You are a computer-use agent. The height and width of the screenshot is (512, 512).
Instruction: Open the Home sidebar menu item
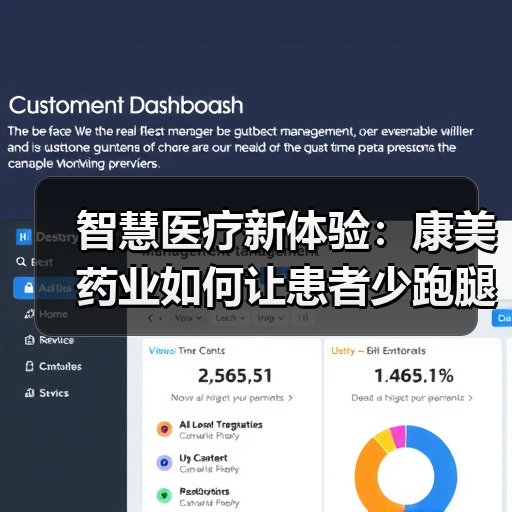click(46, 314)
